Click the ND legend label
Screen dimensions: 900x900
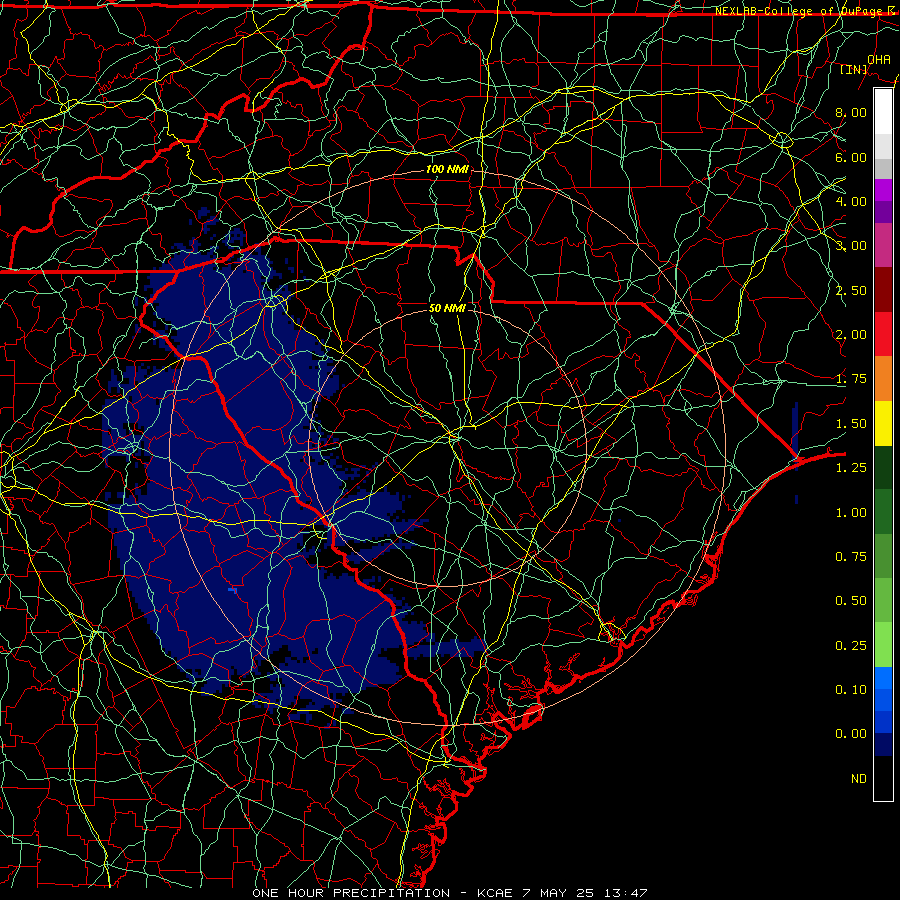click(x=859, y=779)
